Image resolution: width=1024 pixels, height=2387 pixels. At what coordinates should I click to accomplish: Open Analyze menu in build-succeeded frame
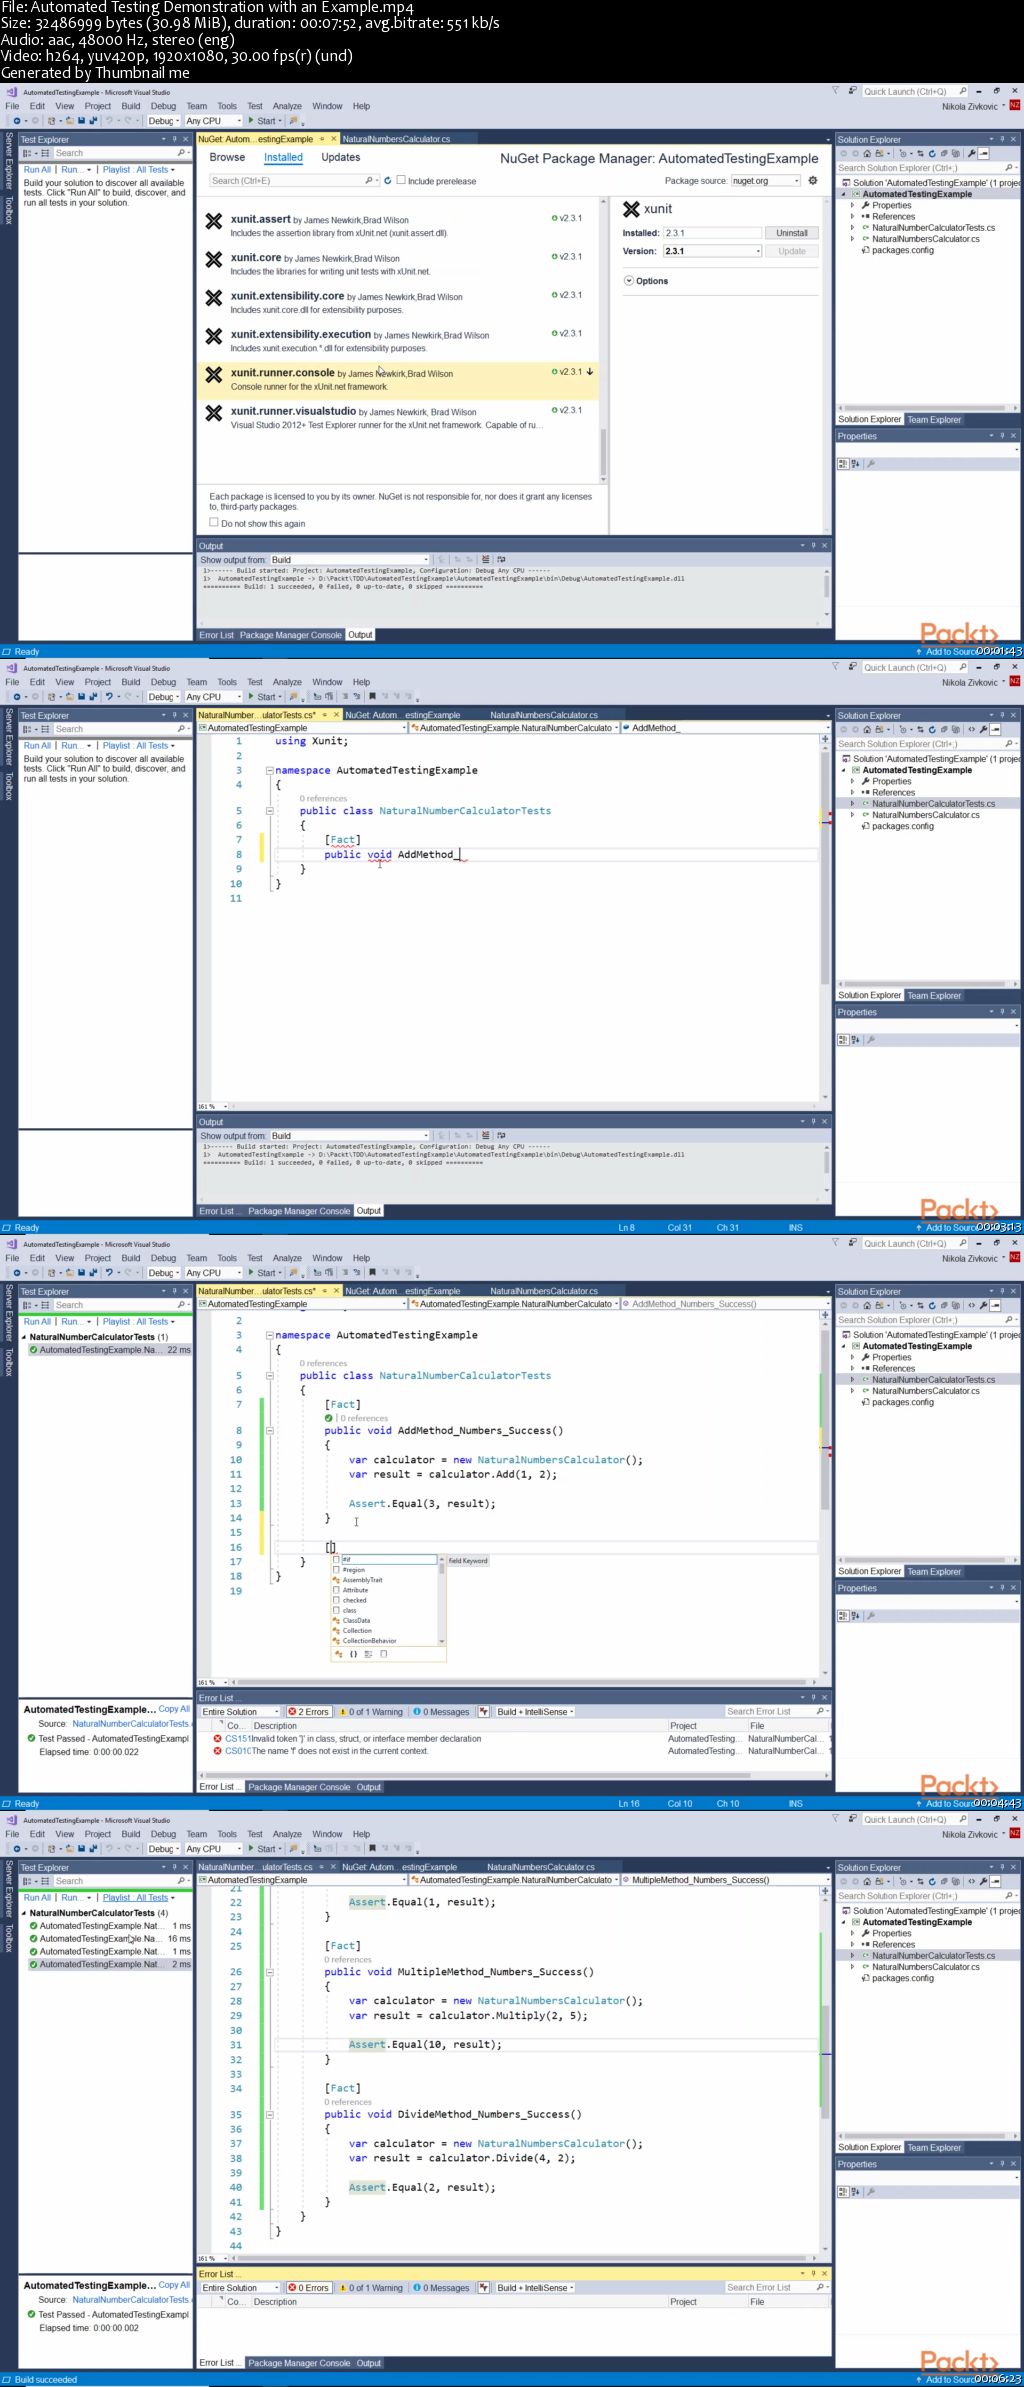point(287,1834)
